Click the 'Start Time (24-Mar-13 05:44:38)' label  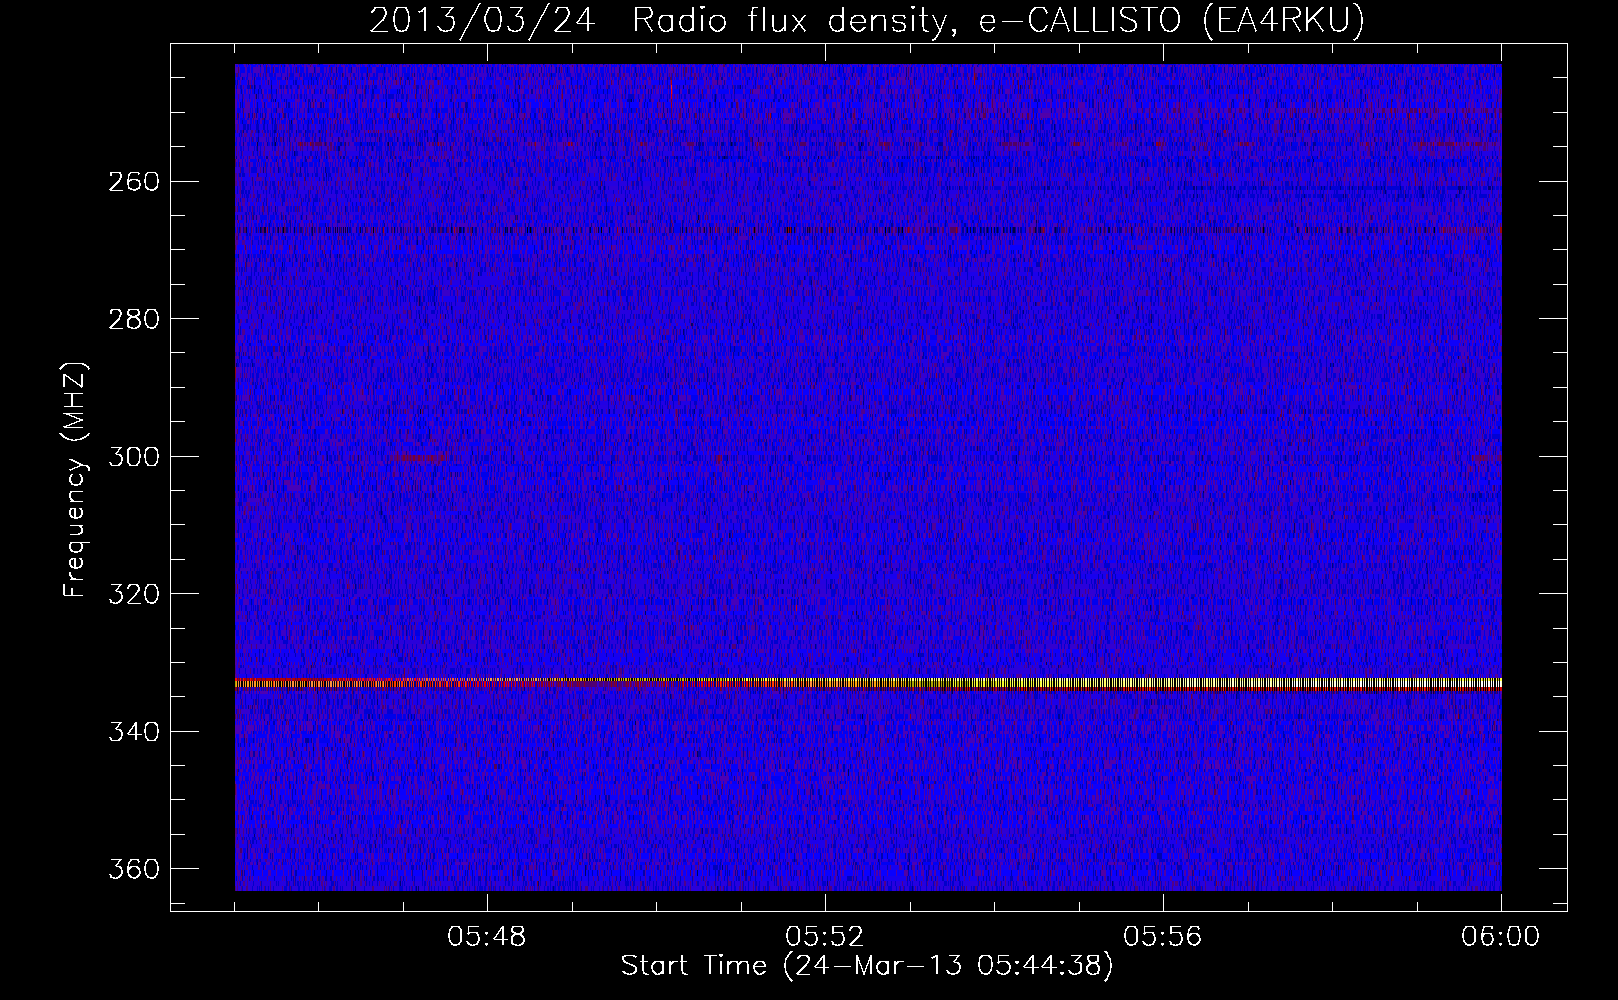tap(867, 967)
